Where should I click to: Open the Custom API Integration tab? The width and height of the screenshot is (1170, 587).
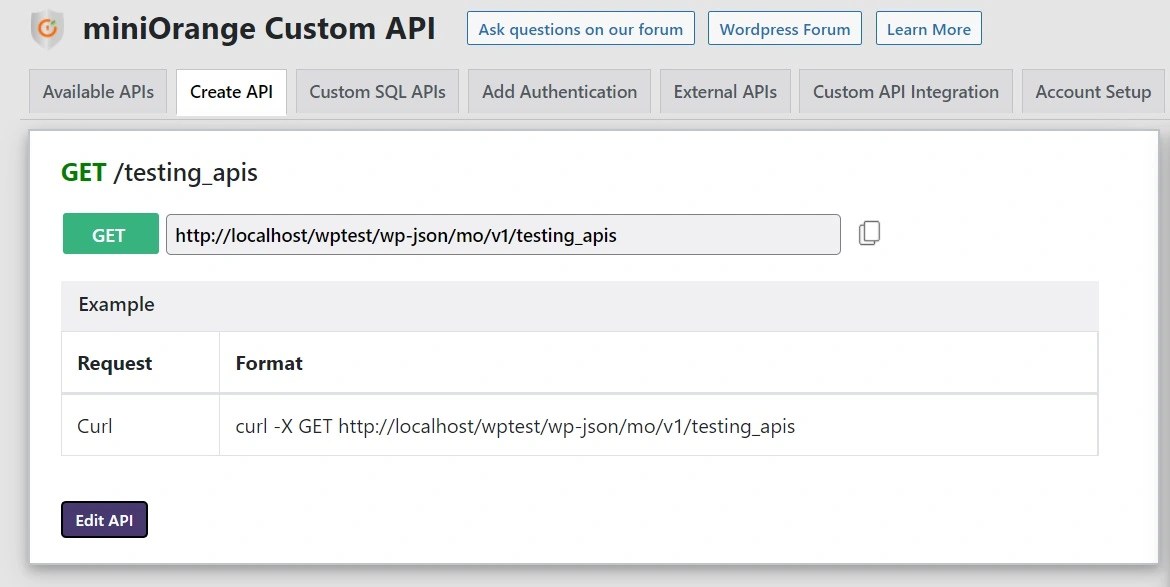(905, 91)
